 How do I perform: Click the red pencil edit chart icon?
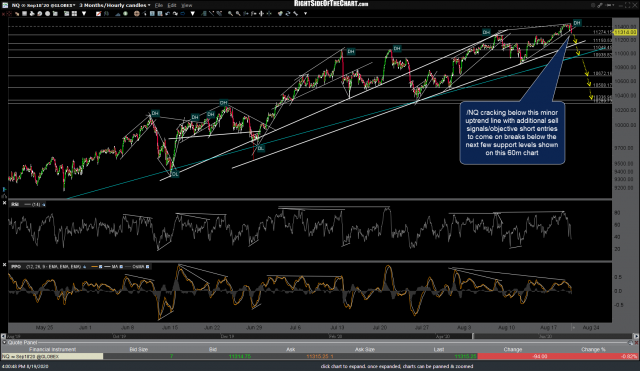pyautogui.click(x=98, y=14)
